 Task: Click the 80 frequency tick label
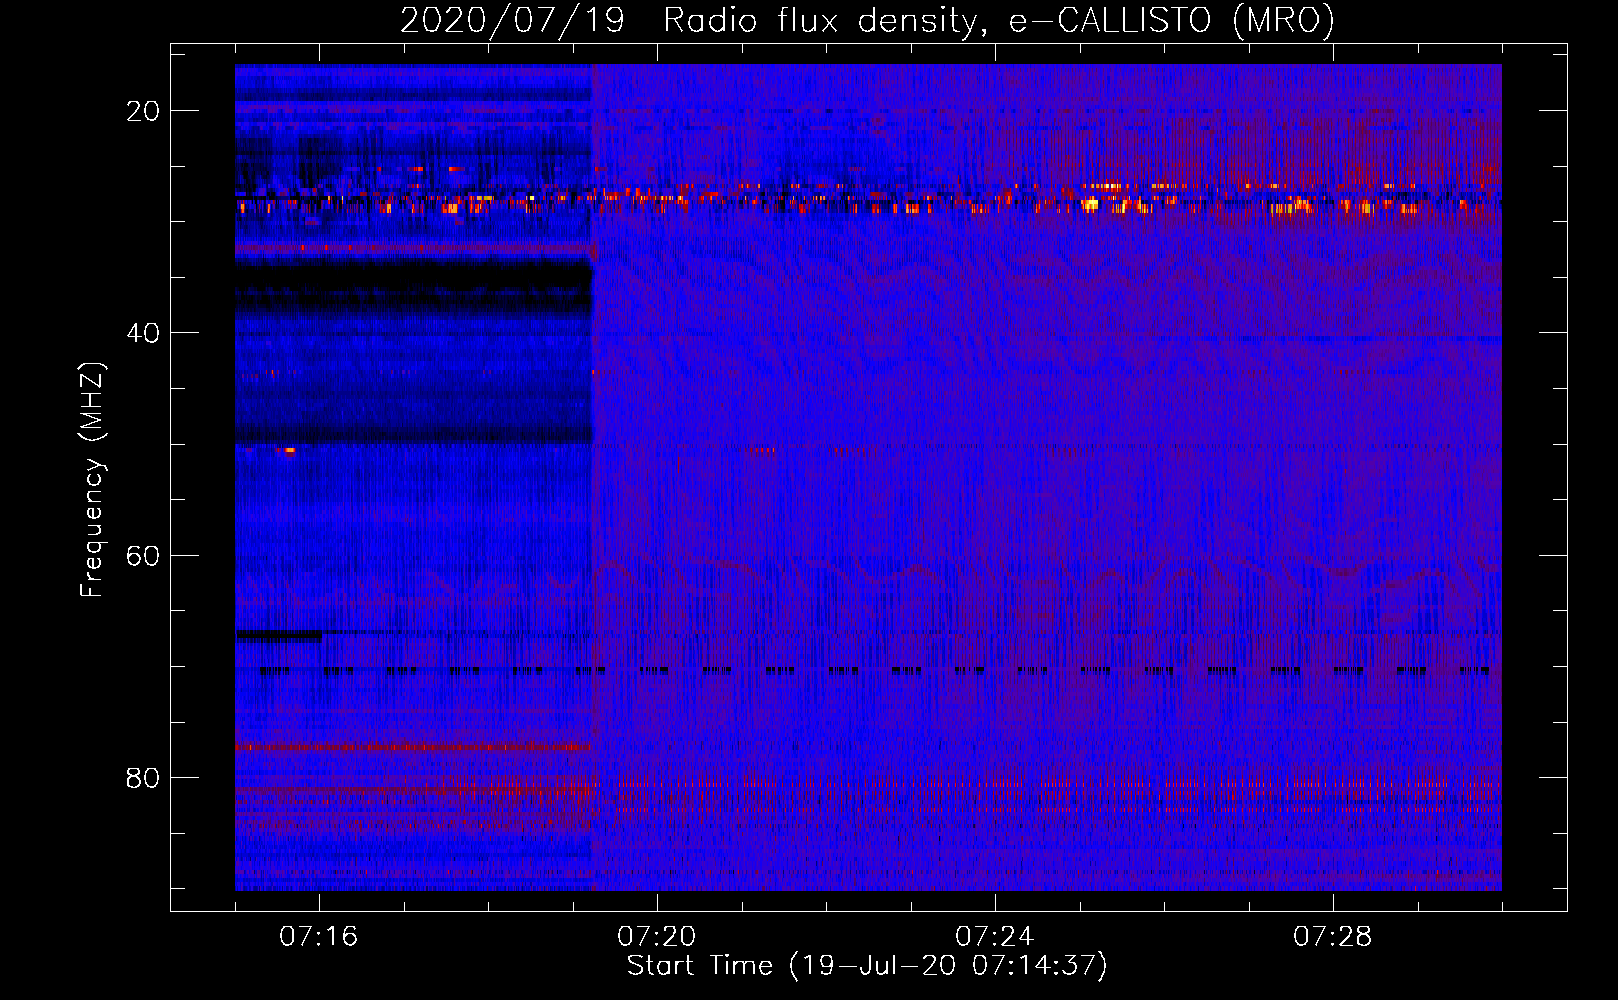coord(143,777)
